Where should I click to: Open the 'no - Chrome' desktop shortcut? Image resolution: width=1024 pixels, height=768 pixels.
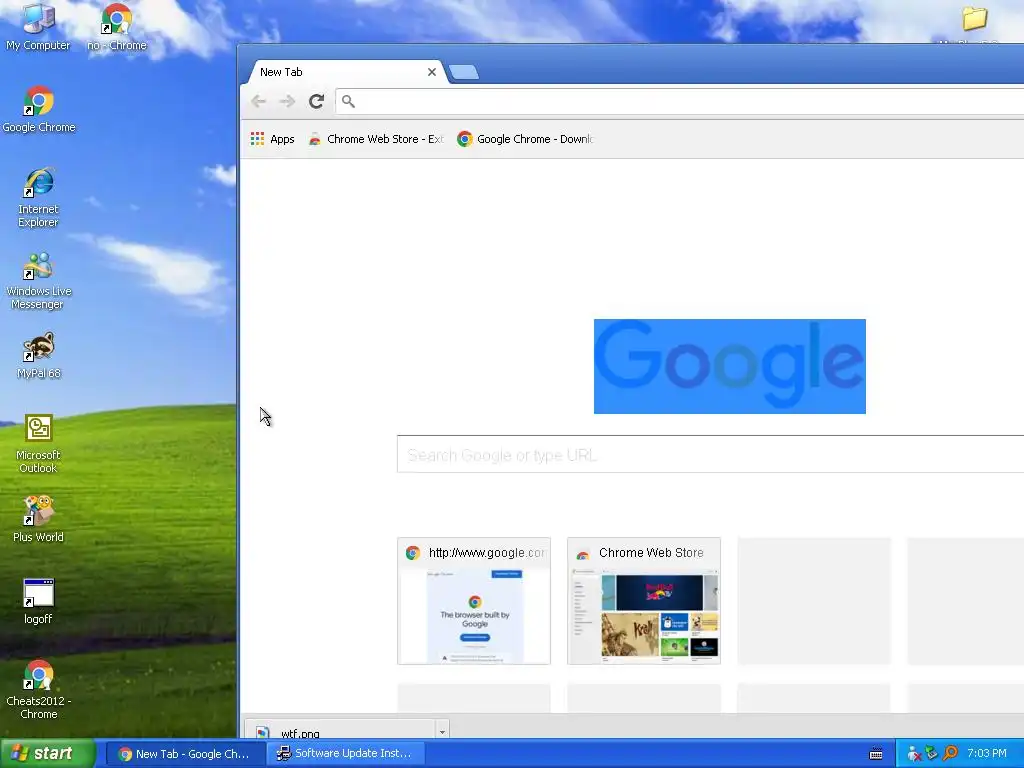(117, 27)
